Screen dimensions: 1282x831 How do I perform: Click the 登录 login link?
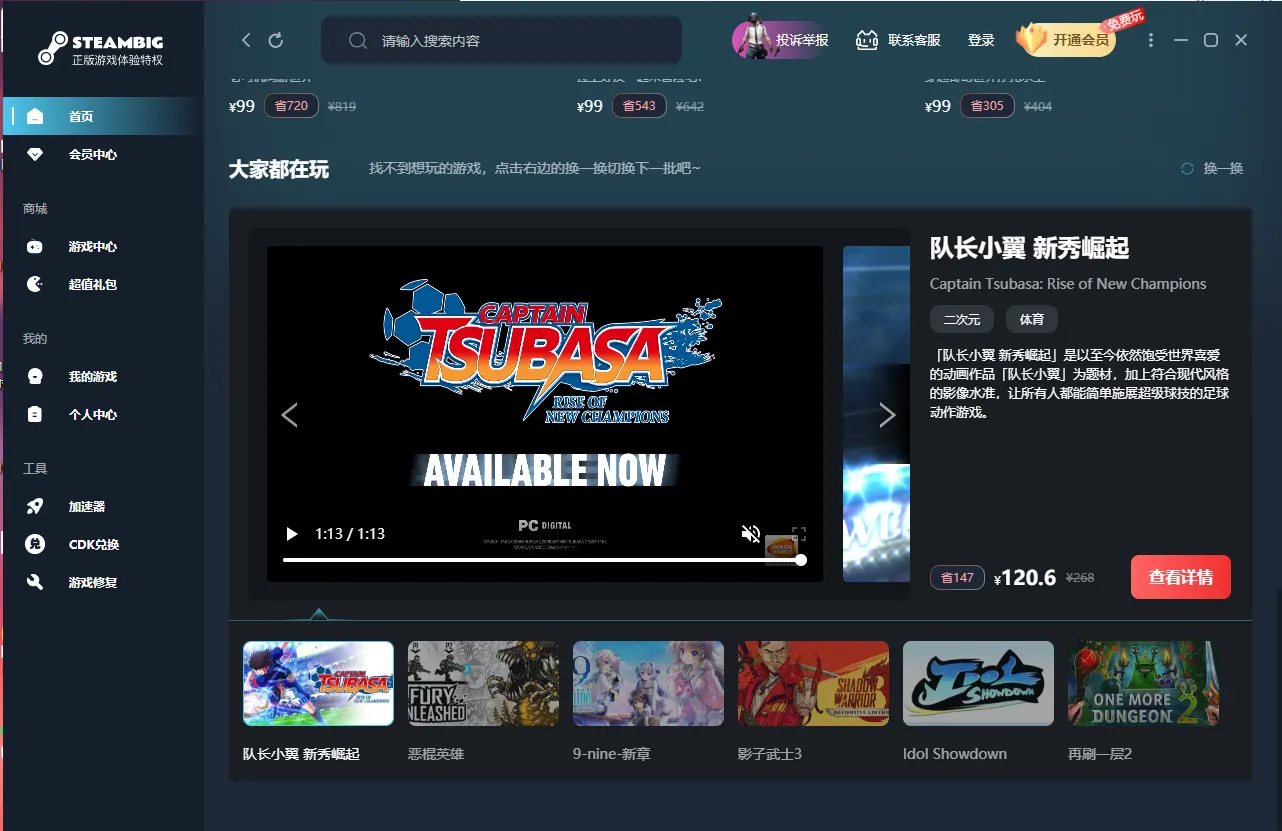(x=981, y=40)
